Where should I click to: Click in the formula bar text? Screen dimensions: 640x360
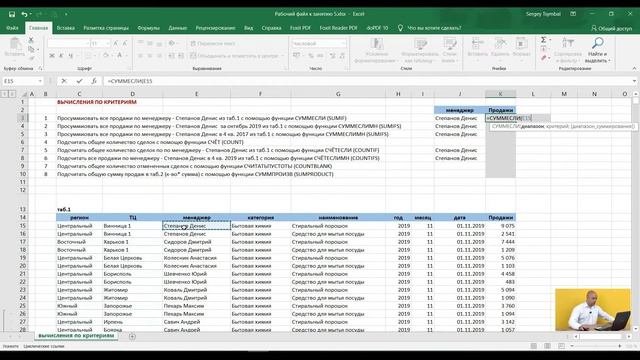click(x=130, y=81)
